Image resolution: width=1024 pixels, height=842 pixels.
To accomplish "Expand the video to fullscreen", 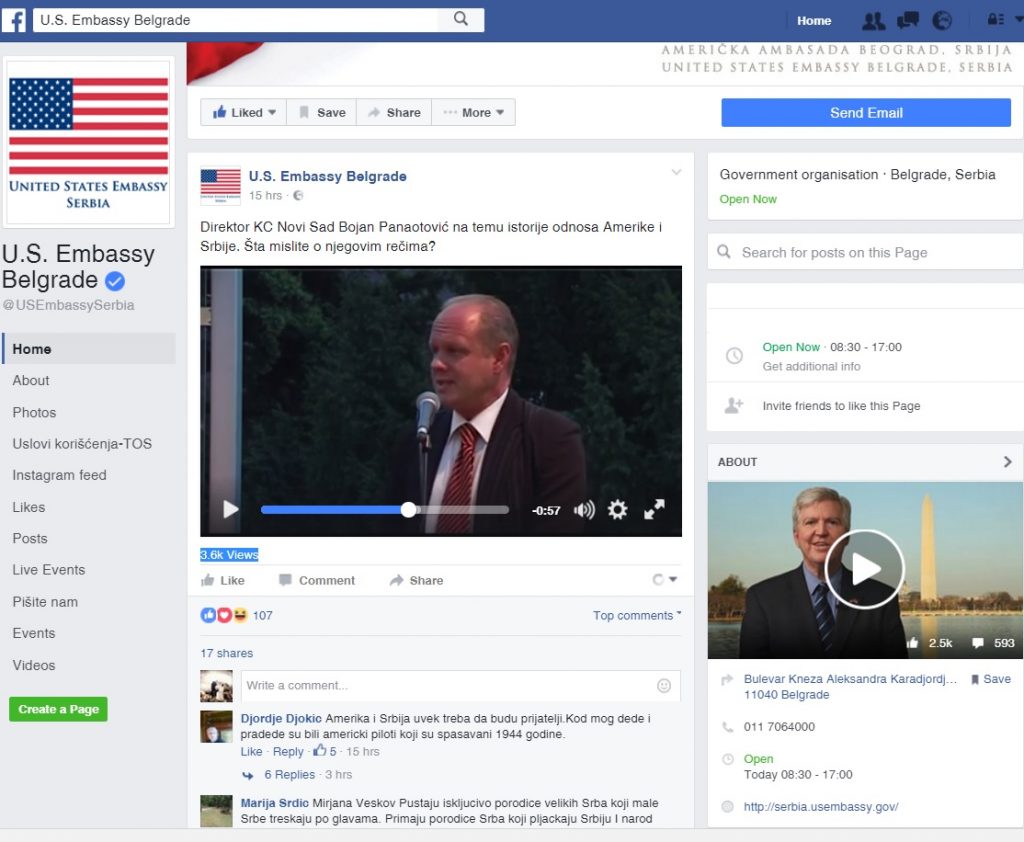I will pyautogui.click(x=654, y=510).
